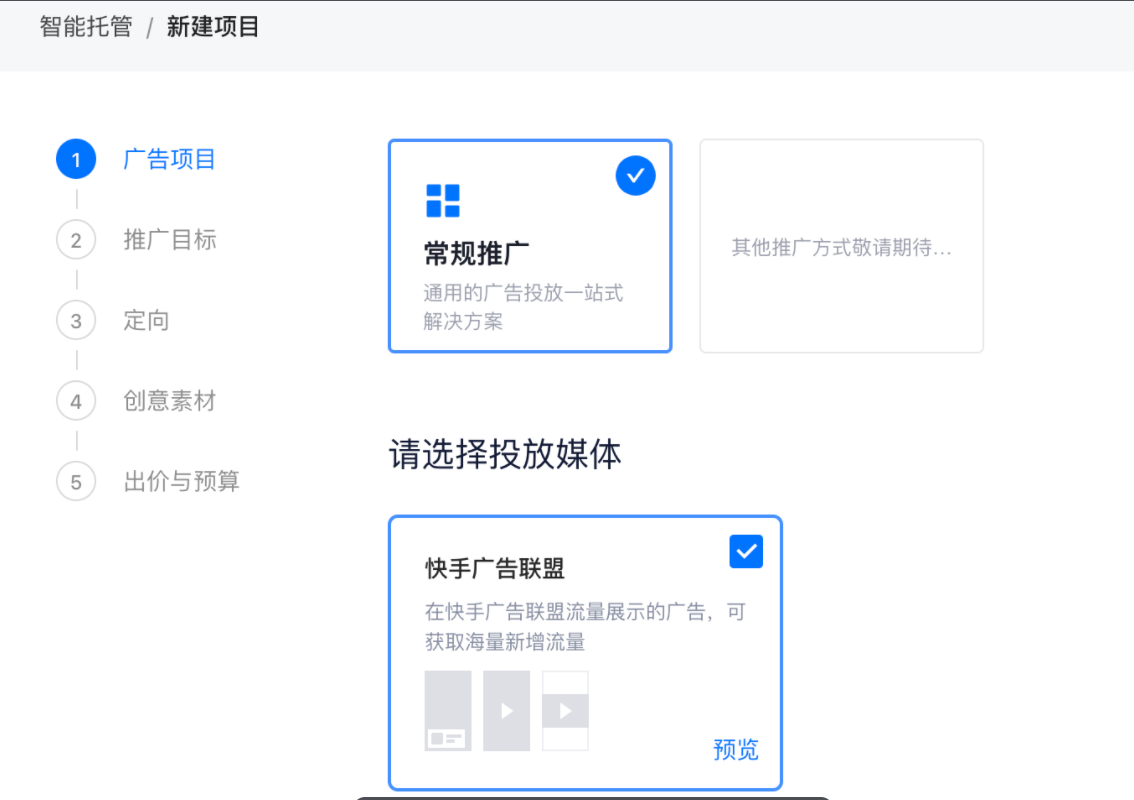Image resolution: width=1134 pixels, height=800 pixels.
Task: Click step circle 5 for 出价与预算
Action: [x=76, y=481]
